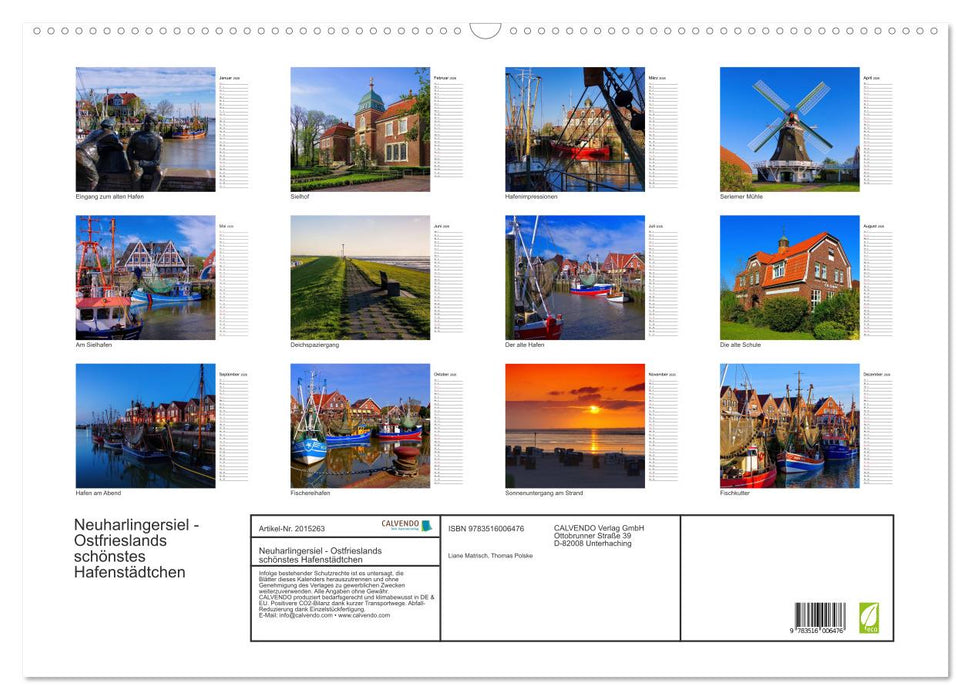Viewport: 971px width, 700px height.
Task: Check the first line of the Januar list
Action: [233, 85]
